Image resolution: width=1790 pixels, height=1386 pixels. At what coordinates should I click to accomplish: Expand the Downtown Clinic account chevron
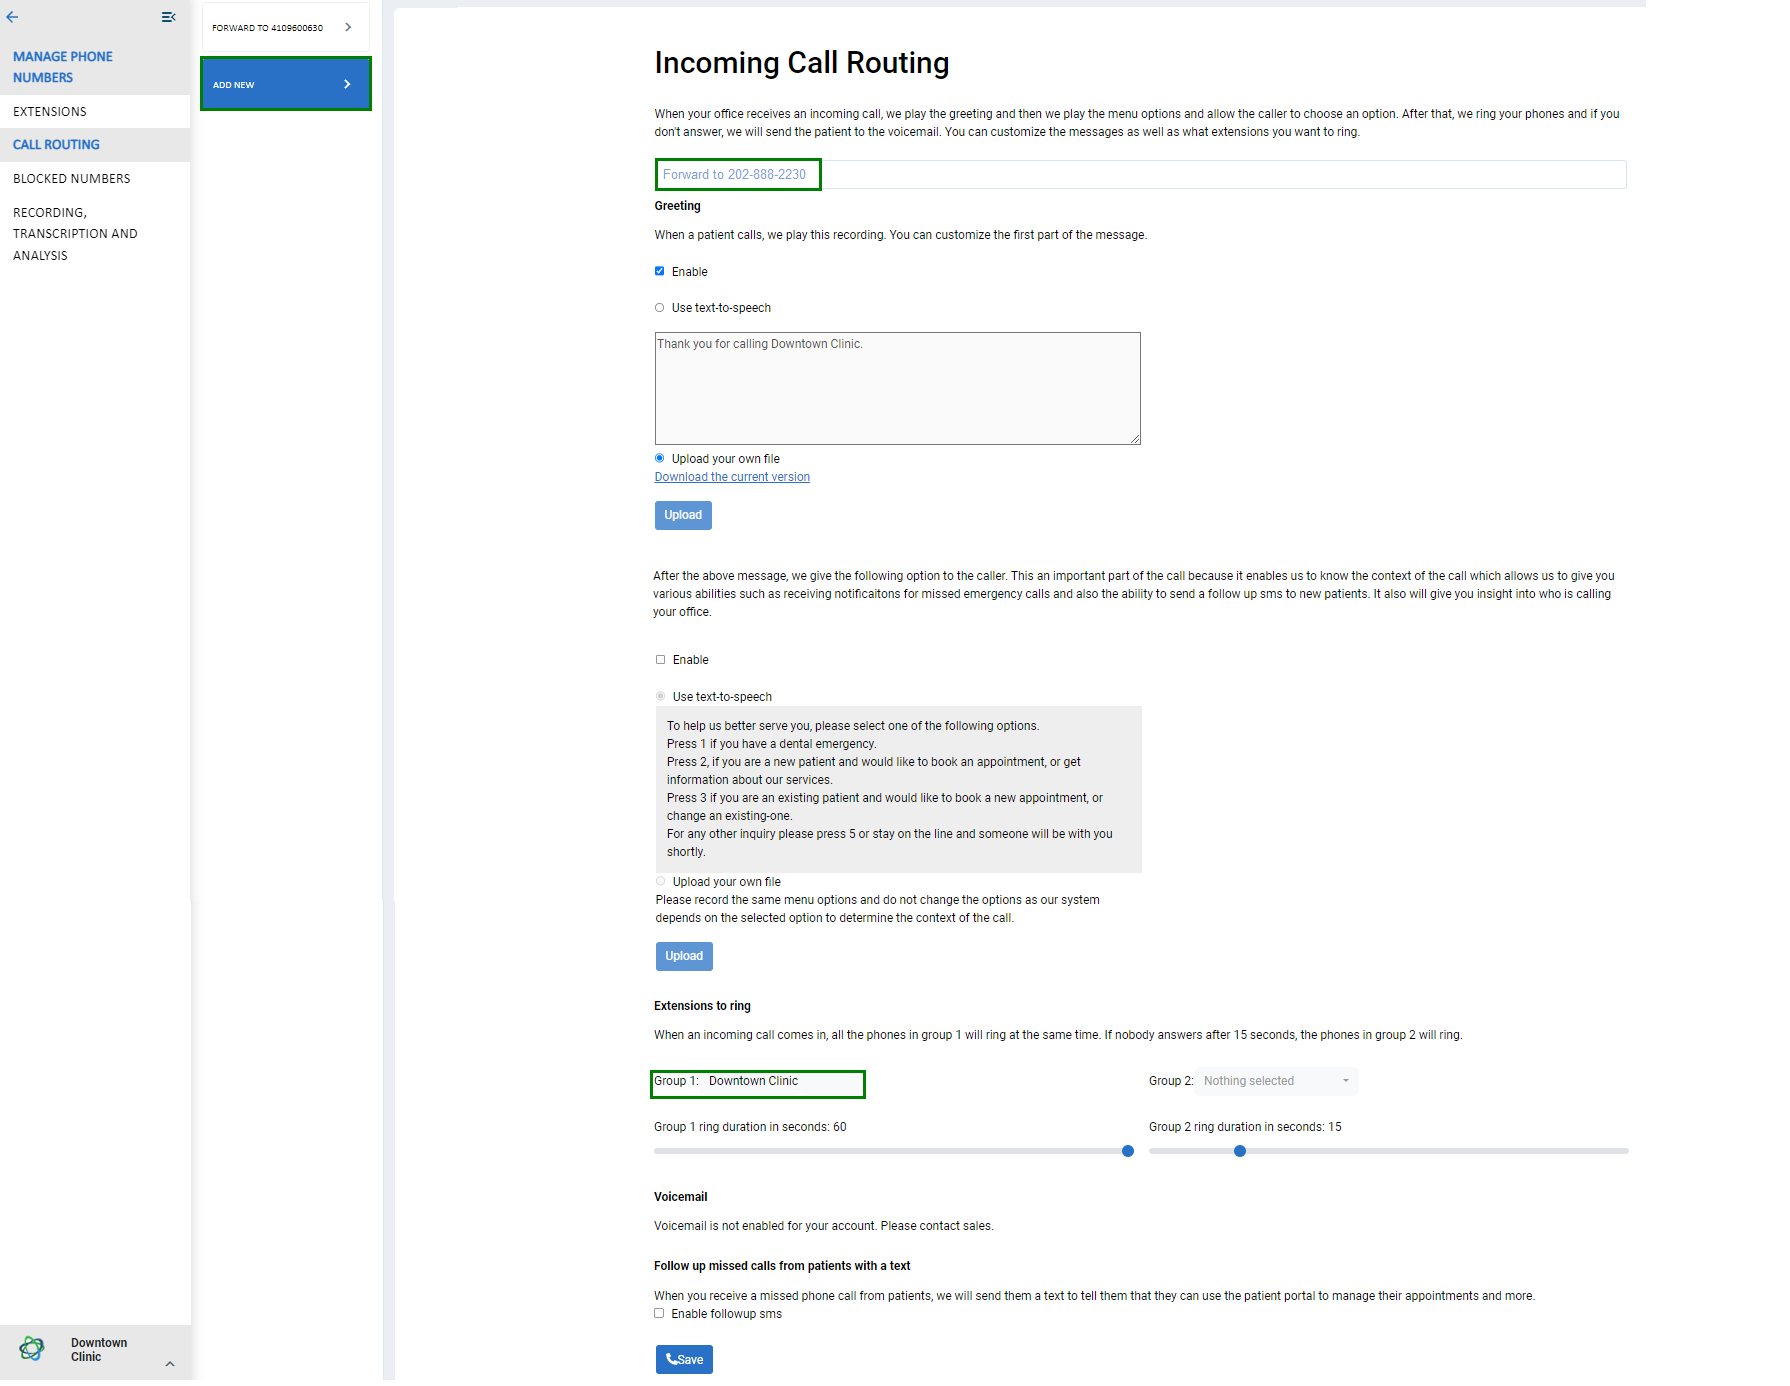pos(170,1363)
